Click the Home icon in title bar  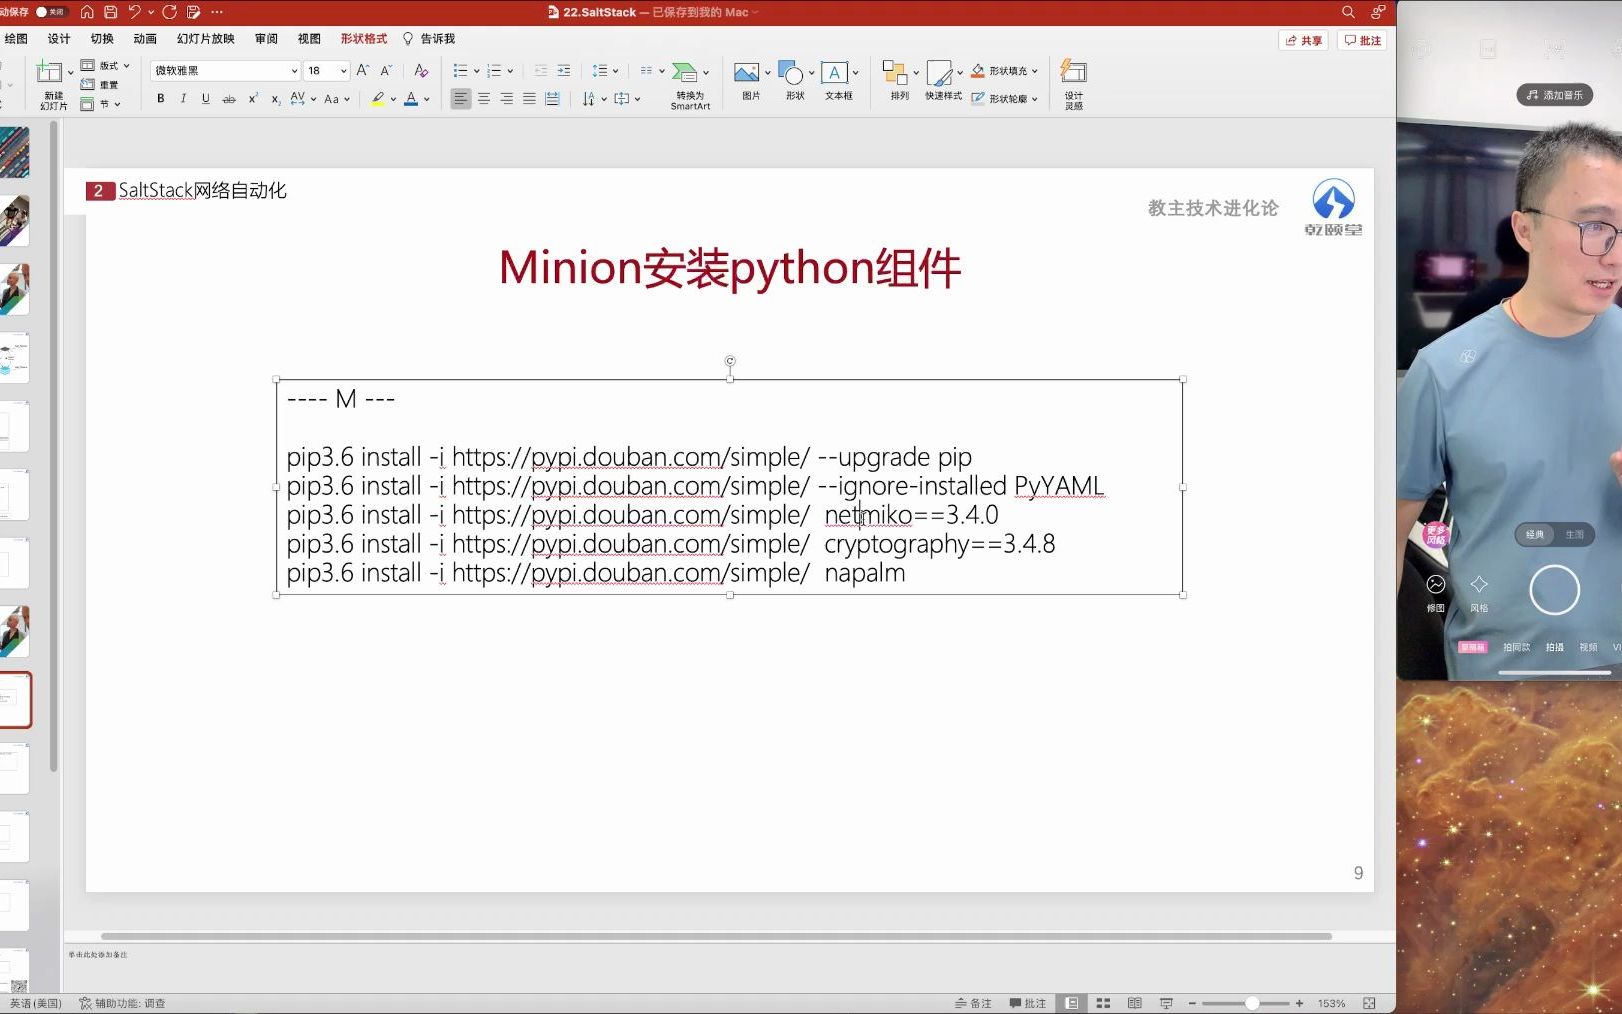[x=87, y=12]
